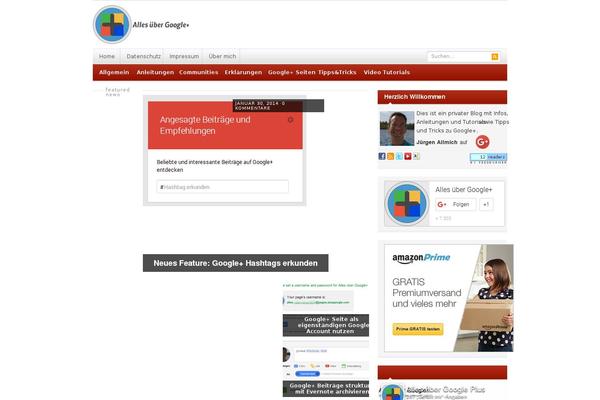Select the Anleitungen category
Viewport: 600px width, 400px height.
[155, 72]
